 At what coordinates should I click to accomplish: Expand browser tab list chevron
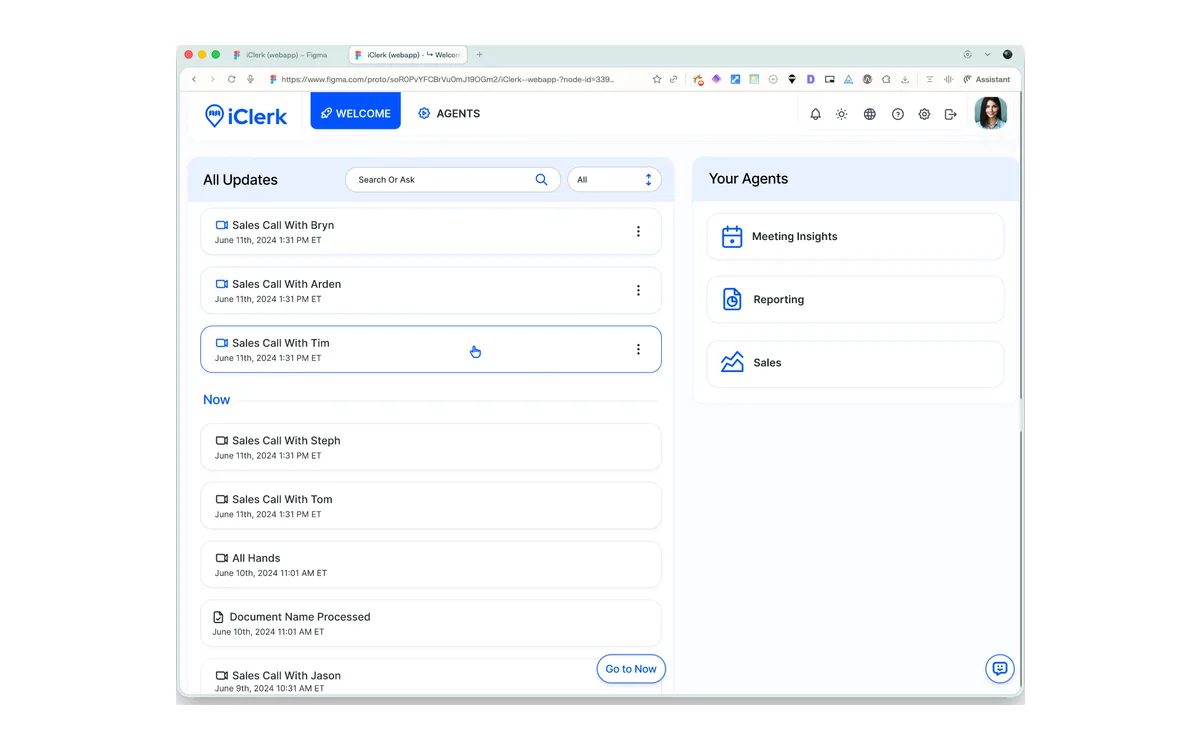[988, 55]
